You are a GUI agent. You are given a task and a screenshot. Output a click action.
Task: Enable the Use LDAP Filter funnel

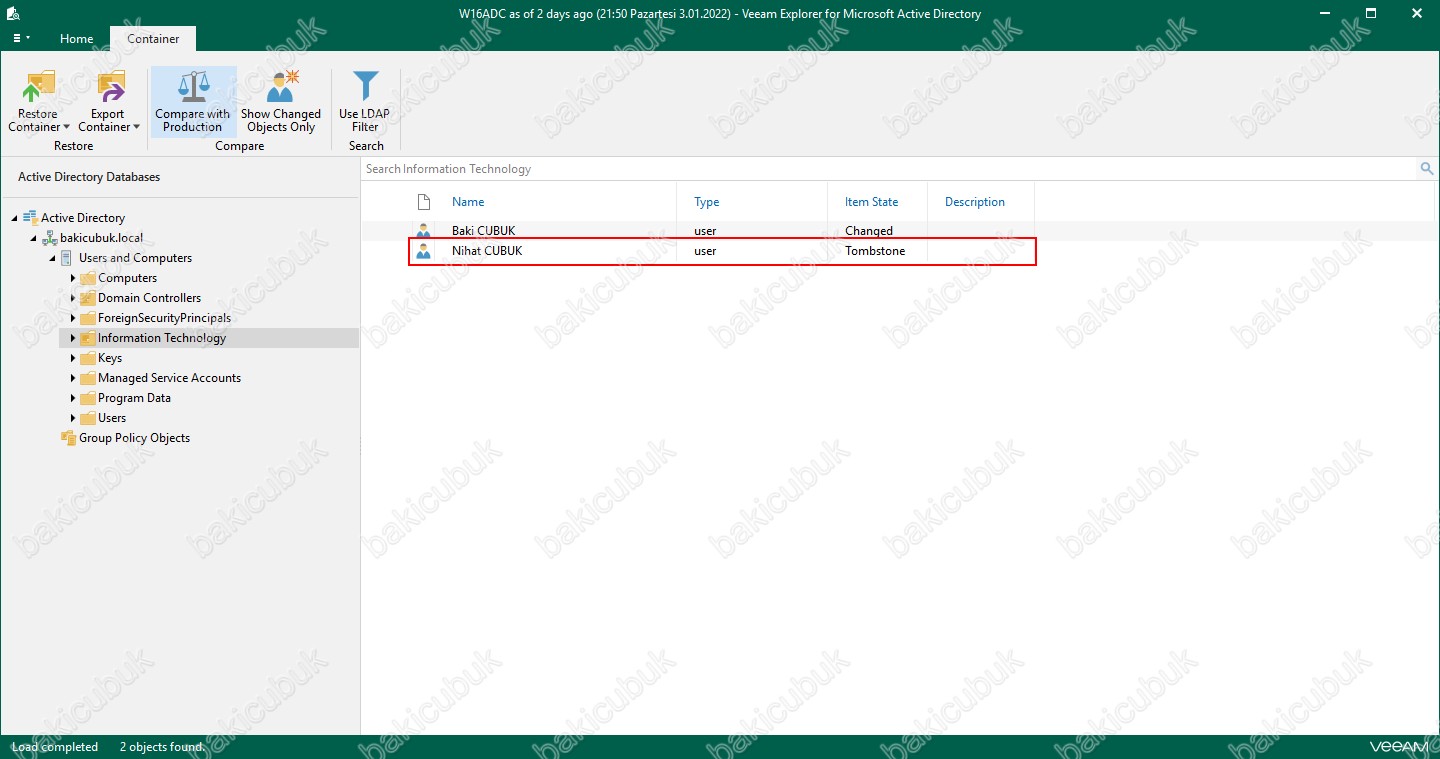(x=365, y=87)
